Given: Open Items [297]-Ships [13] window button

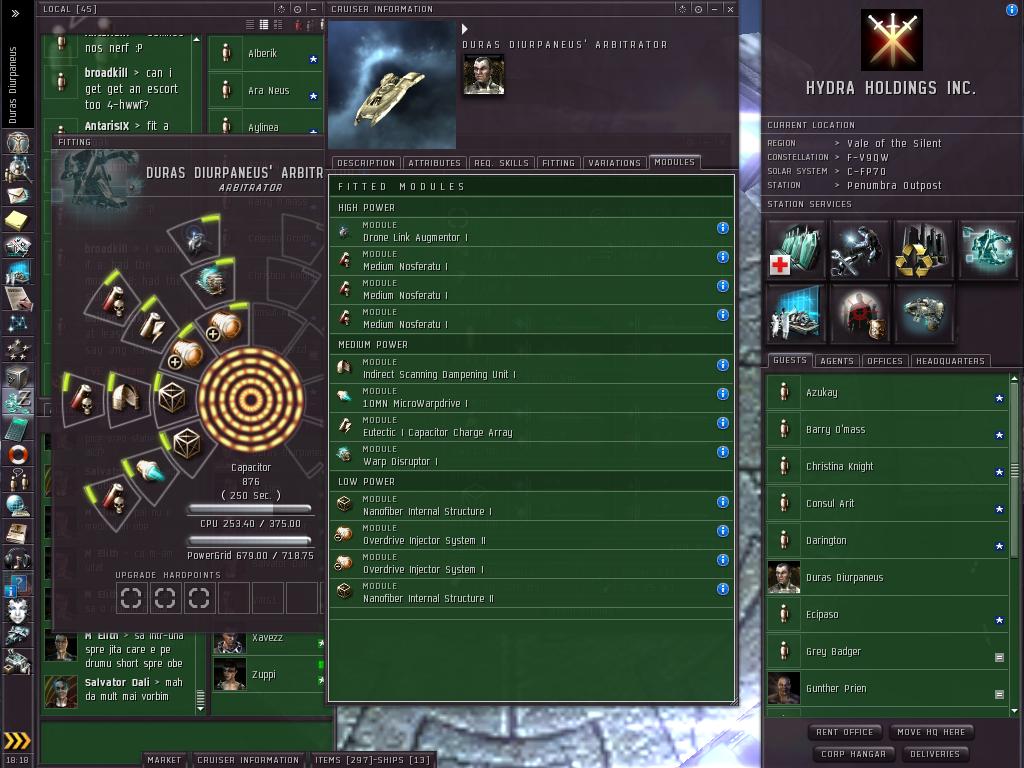Looking at the screenshot, I should [372, 760].
